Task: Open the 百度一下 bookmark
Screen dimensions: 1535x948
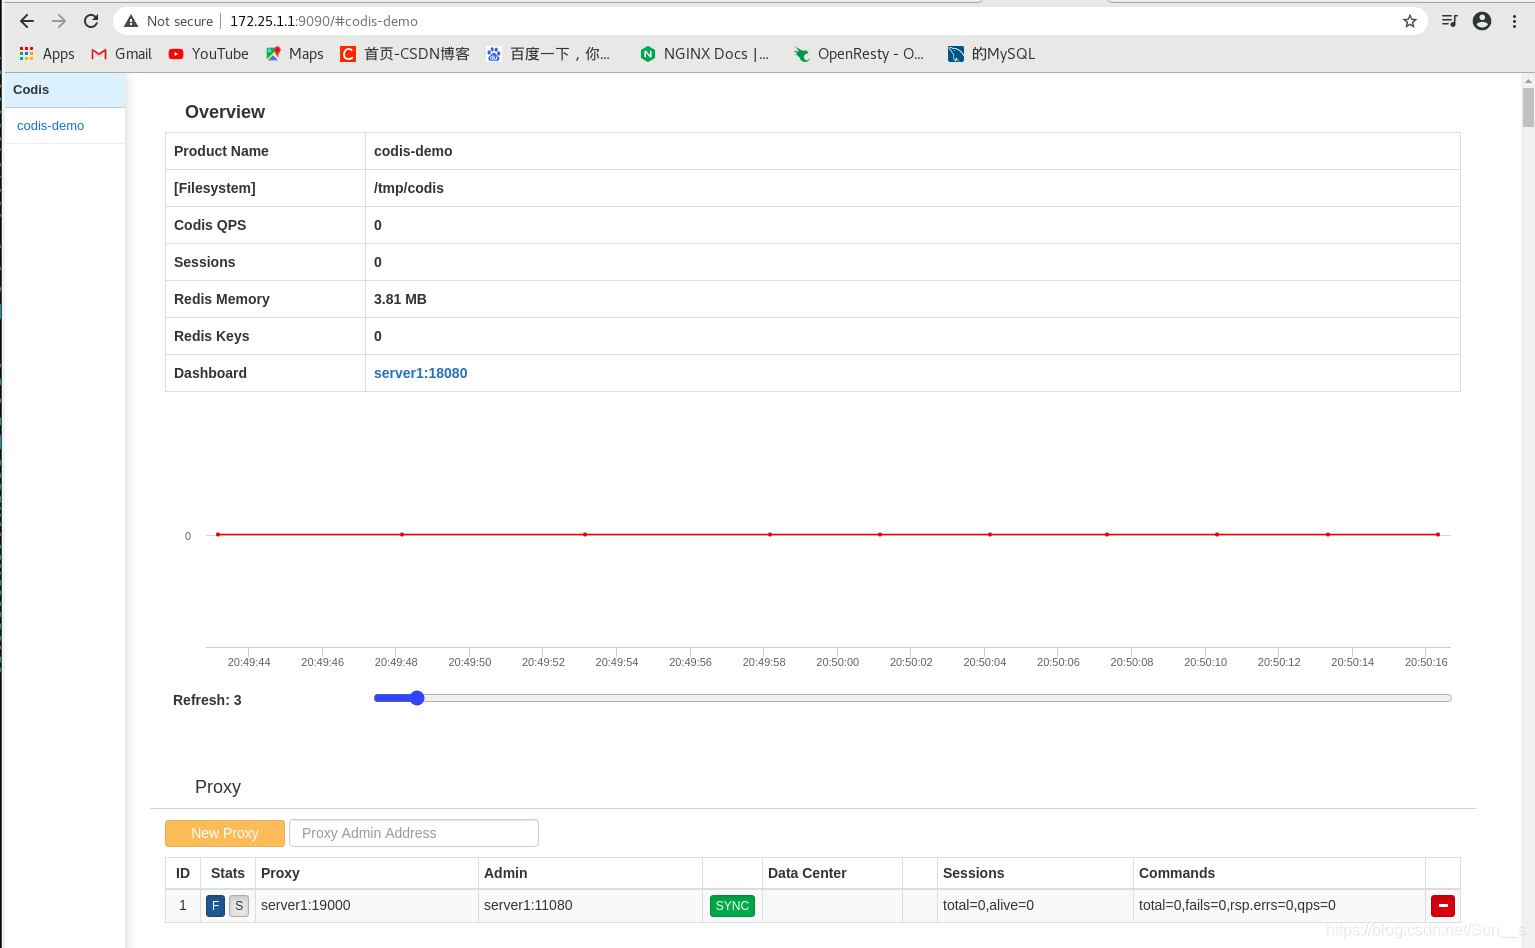Action: (x=548, y=54)
